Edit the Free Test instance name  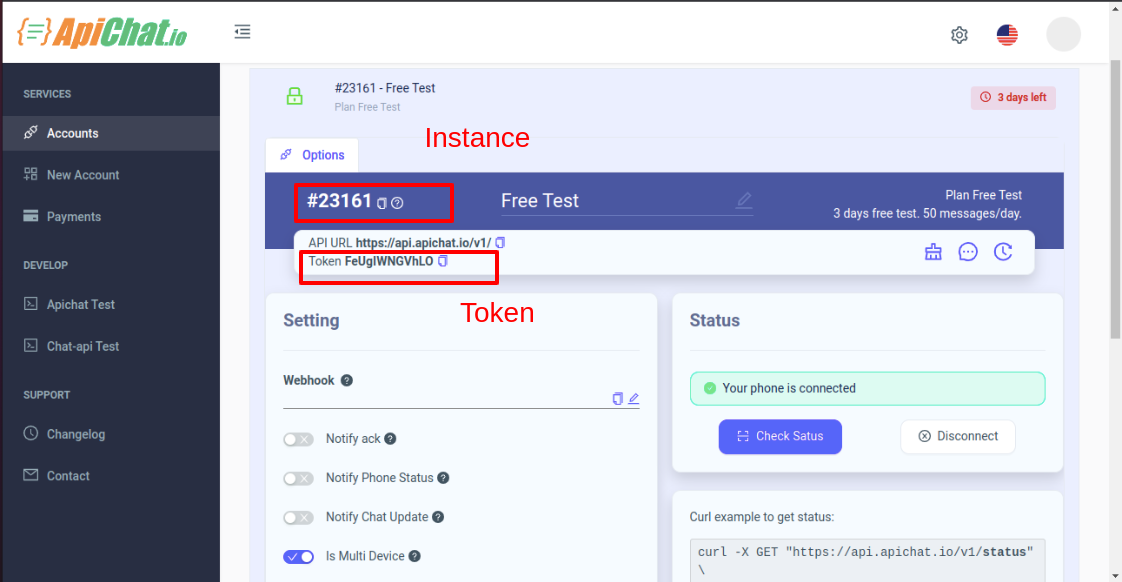[x=744, y=200]
